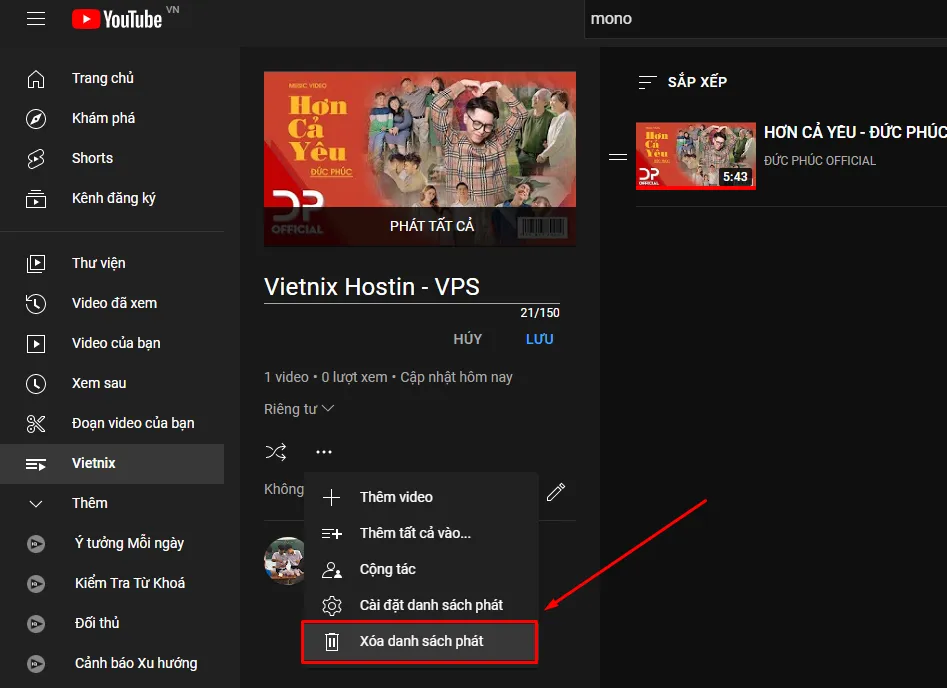Open the Kiểm Tra Từ Khoá channel icon

[x=36, y=584]
